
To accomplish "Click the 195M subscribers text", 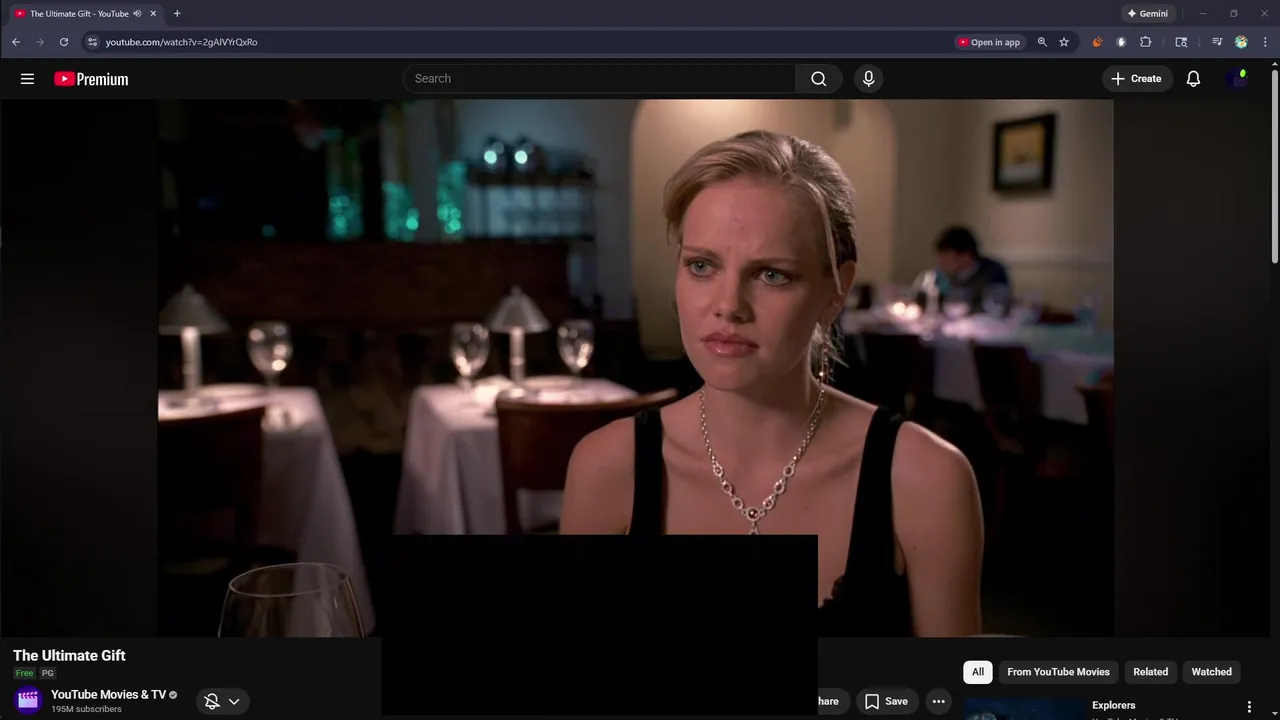I will click(86, 709).
